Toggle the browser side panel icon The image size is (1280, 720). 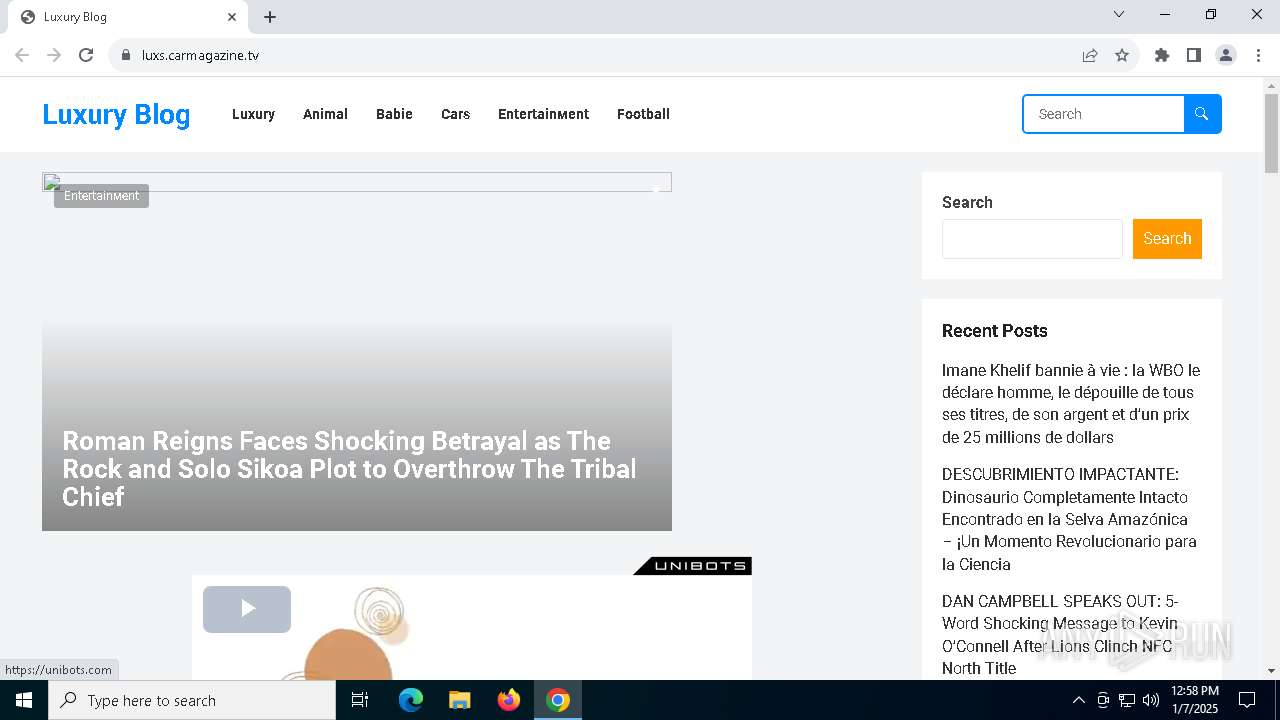[x=1193, y=55]
